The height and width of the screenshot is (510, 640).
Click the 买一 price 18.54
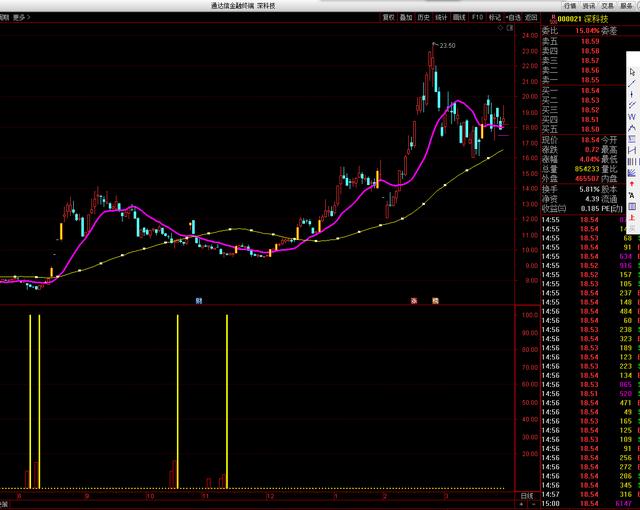tap(590, 91)
